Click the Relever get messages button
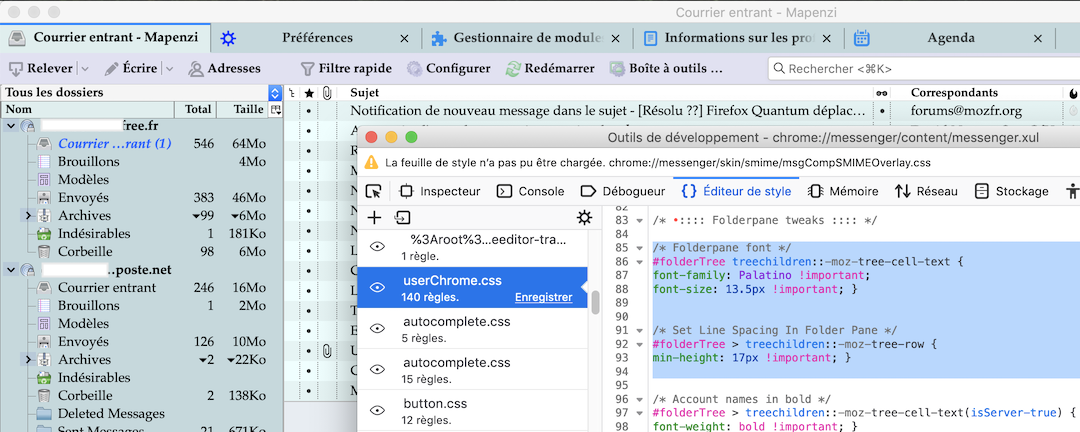Image resolution: width=1080 pixels, height=432 pixels. (41, 69)
